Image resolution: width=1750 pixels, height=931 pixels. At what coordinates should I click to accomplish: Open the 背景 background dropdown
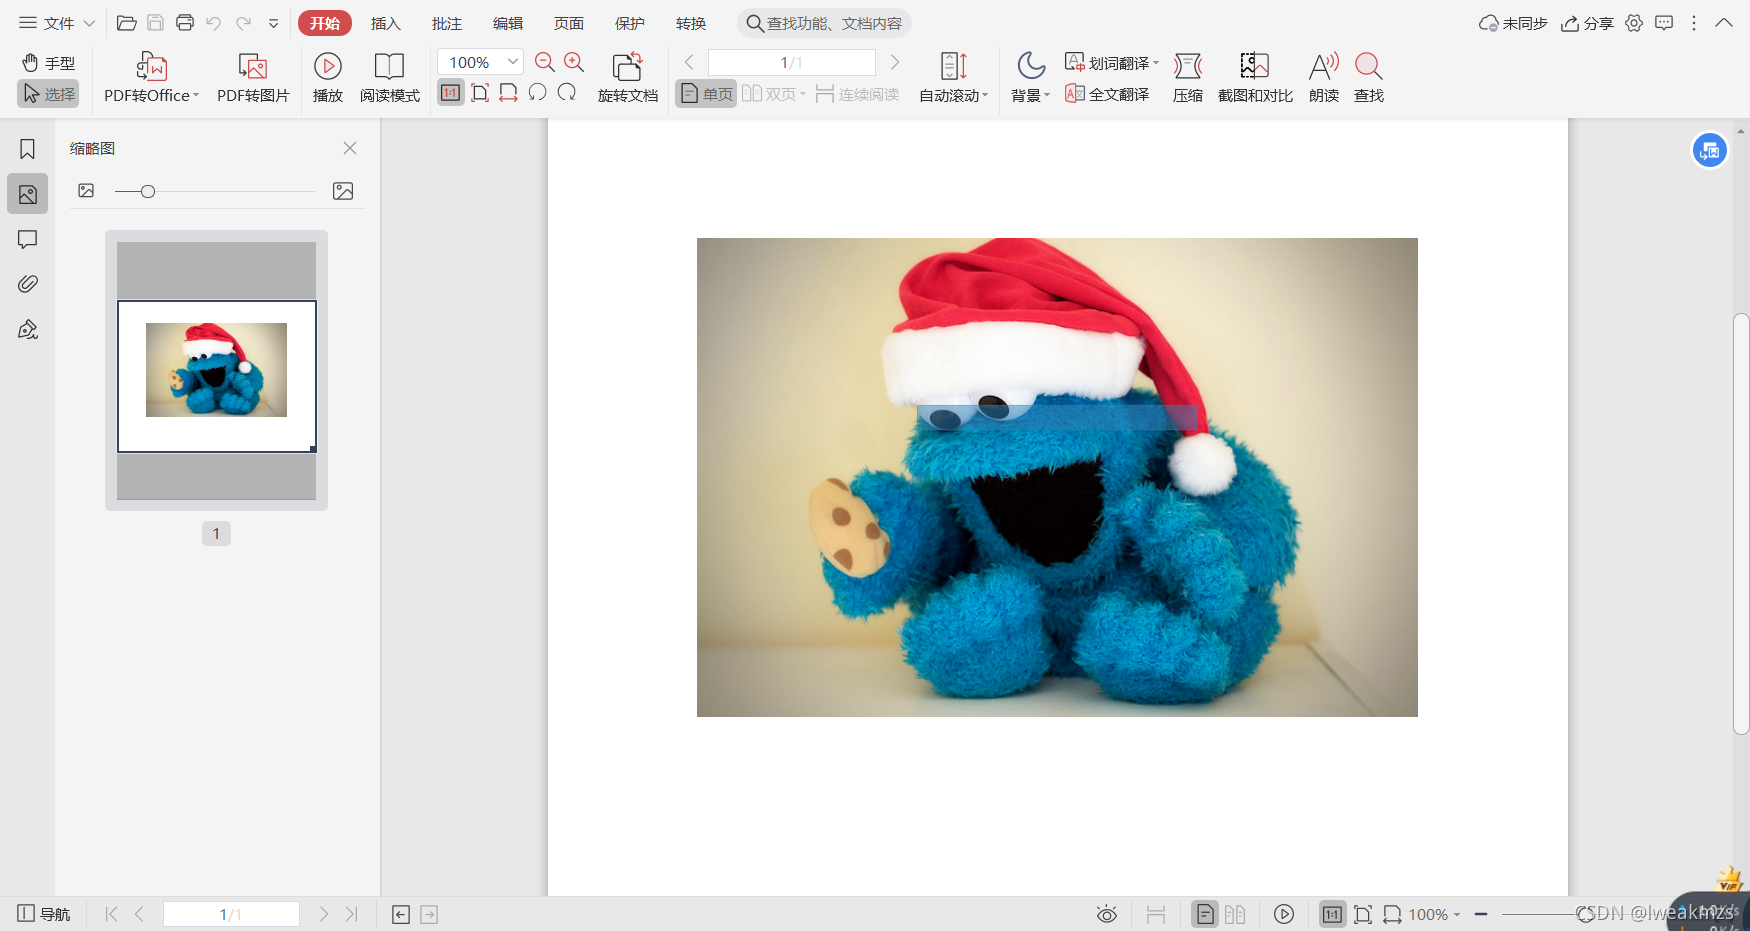1031,78
